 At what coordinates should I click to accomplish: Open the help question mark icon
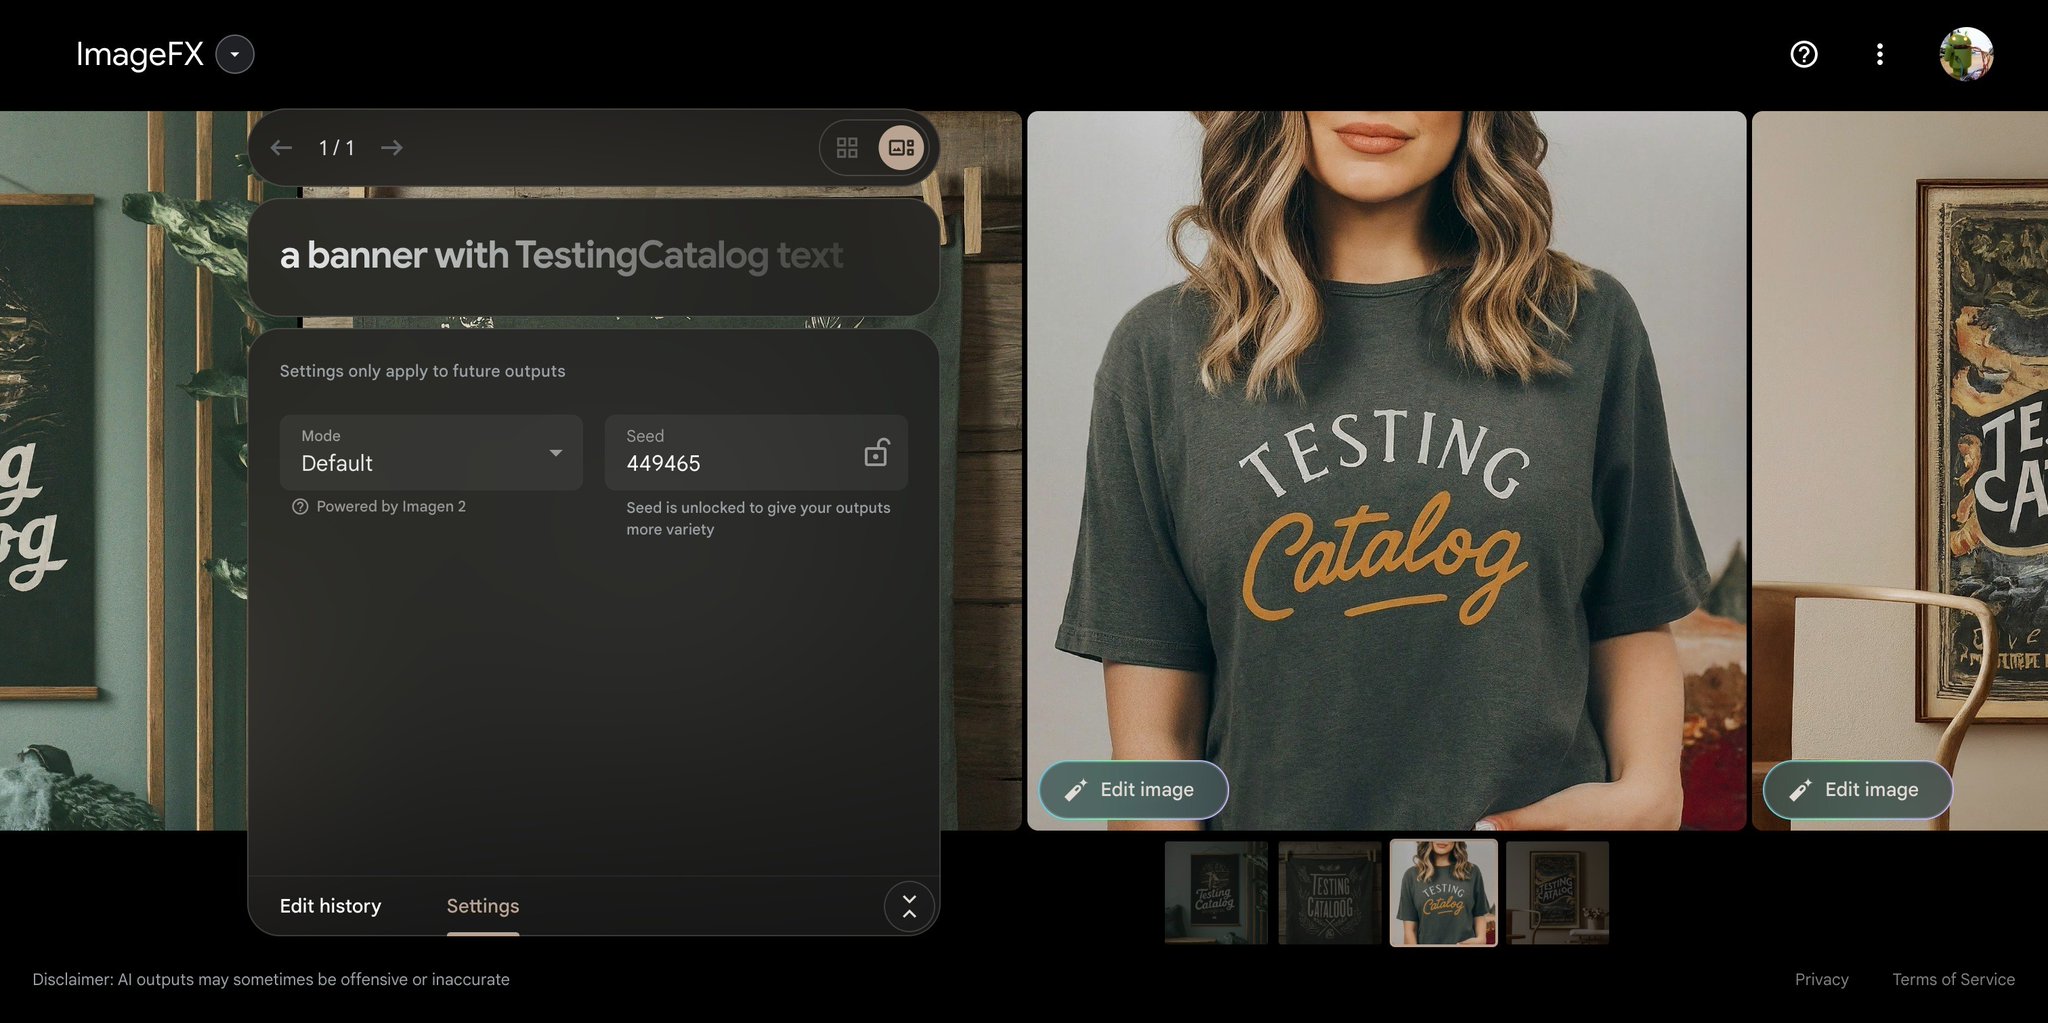click(1804, 54)
